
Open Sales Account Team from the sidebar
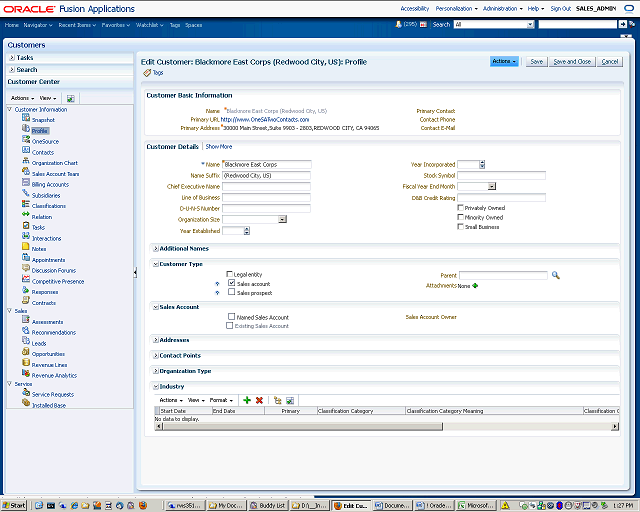[x=56, y=174]
